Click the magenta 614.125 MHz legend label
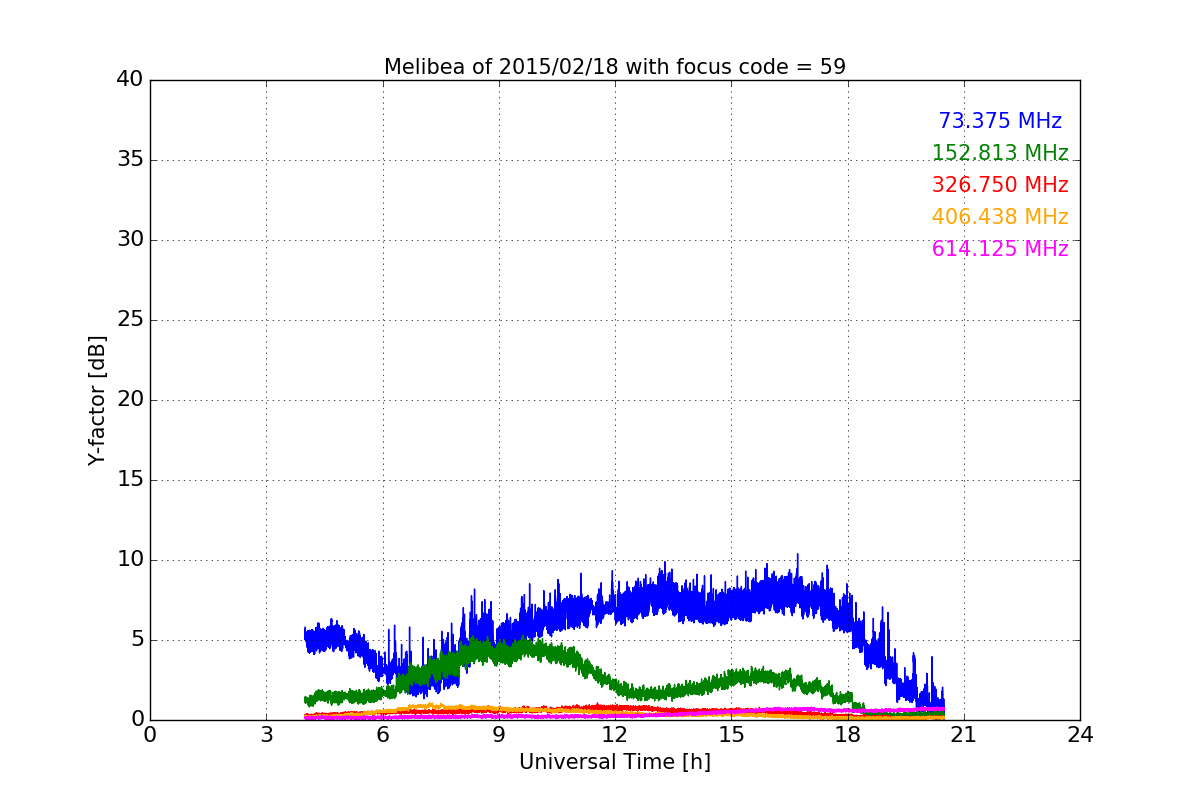Screen dimensions: 1200x800 pyautogui.click(x=1000, y=249)
